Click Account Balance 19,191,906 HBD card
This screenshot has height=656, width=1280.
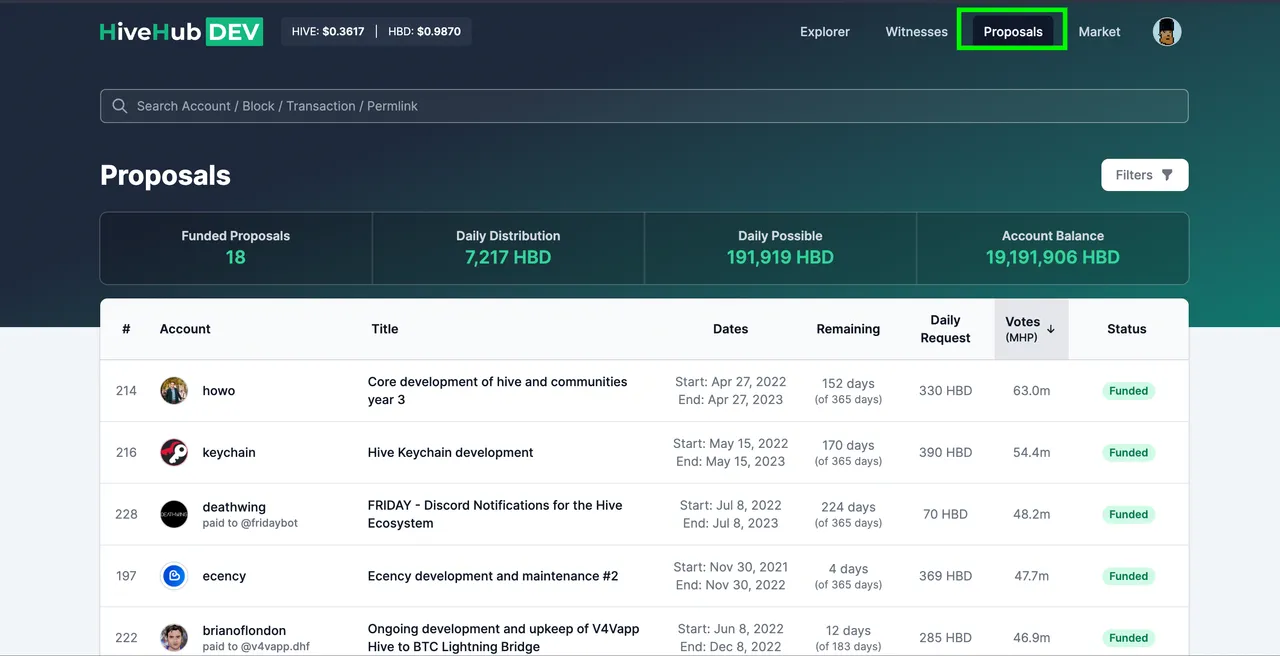[1053, 248]
